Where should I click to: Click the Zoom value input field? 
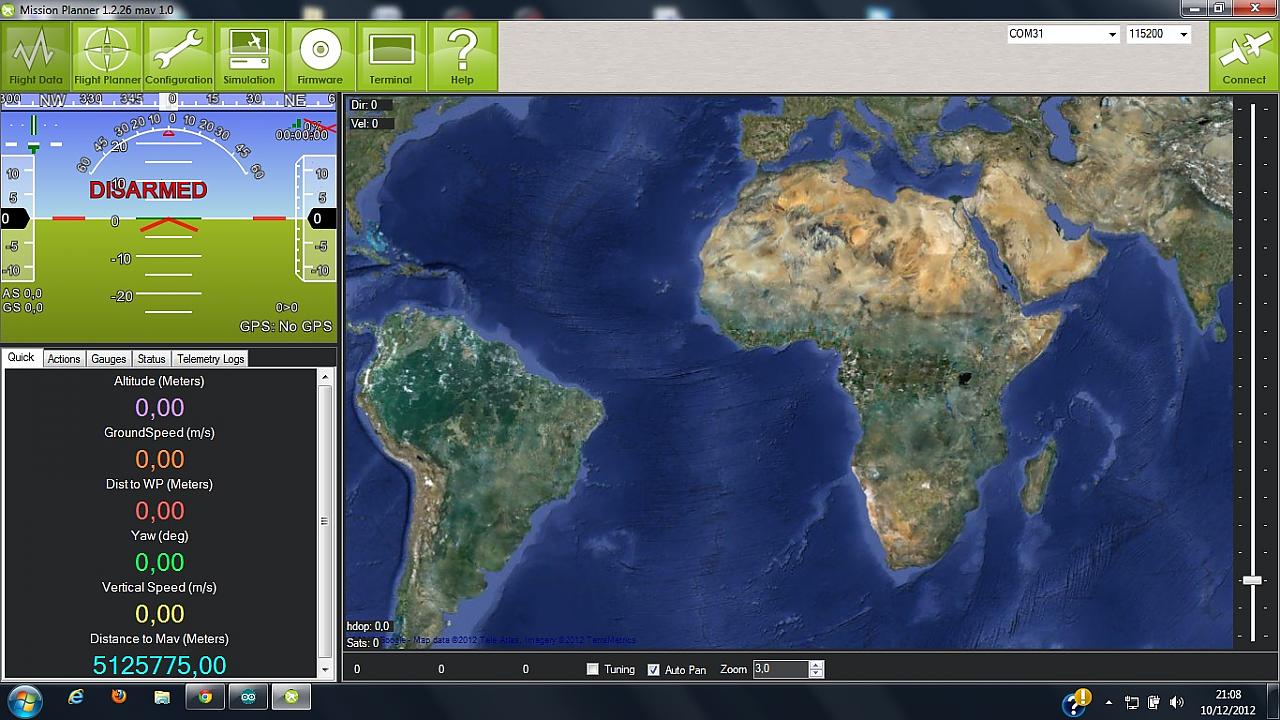click(x=779, y=669)
